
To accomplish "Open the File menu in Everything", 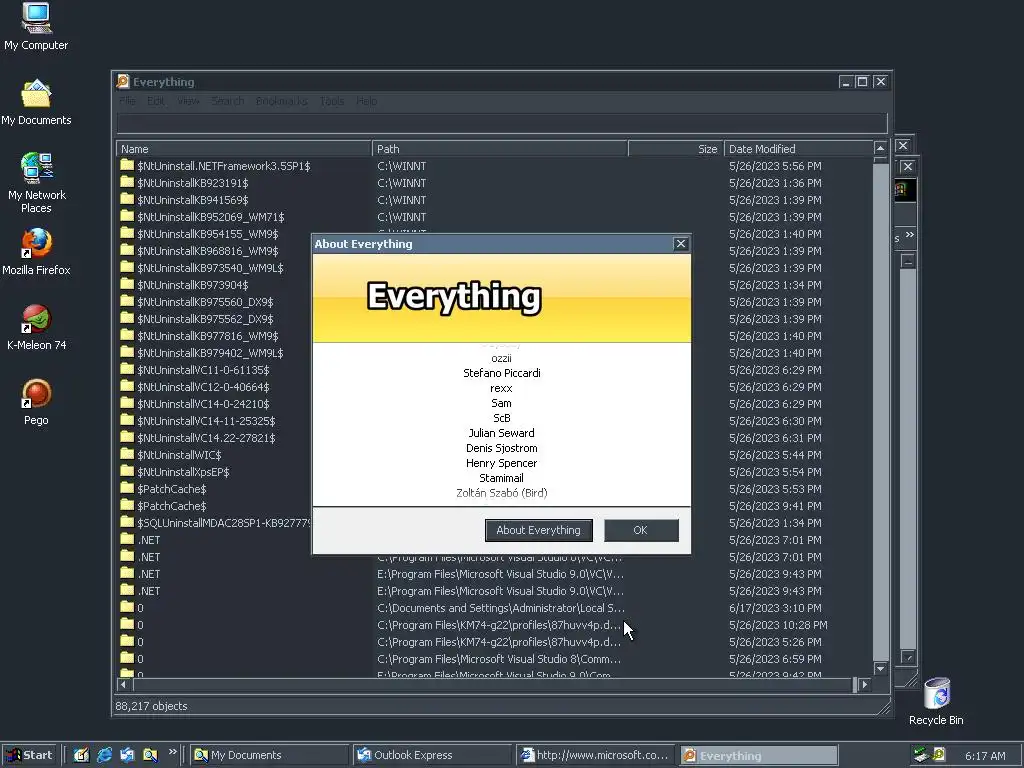I will (x=127, y=101).
